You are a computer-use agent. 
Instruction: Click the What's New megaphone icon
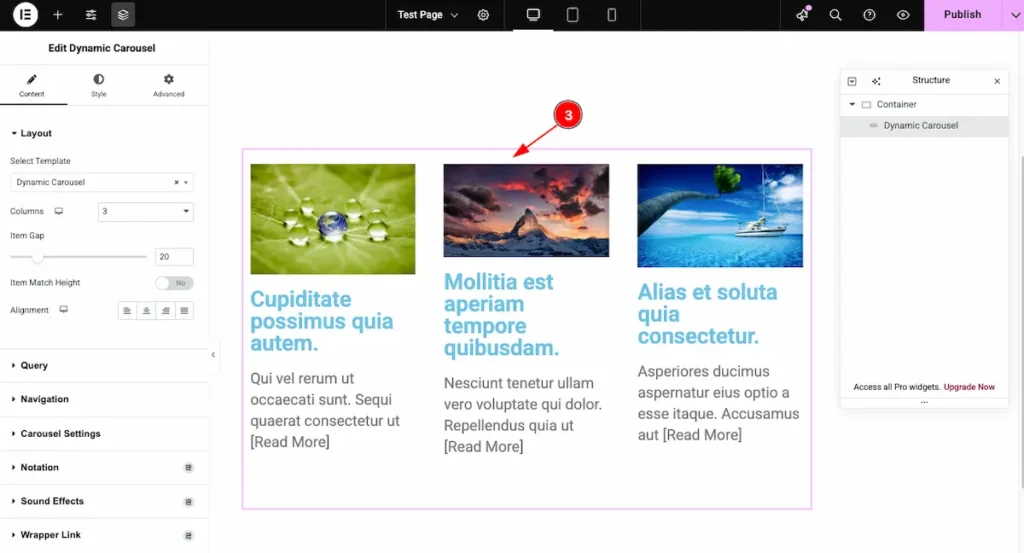tap(802, 15)
